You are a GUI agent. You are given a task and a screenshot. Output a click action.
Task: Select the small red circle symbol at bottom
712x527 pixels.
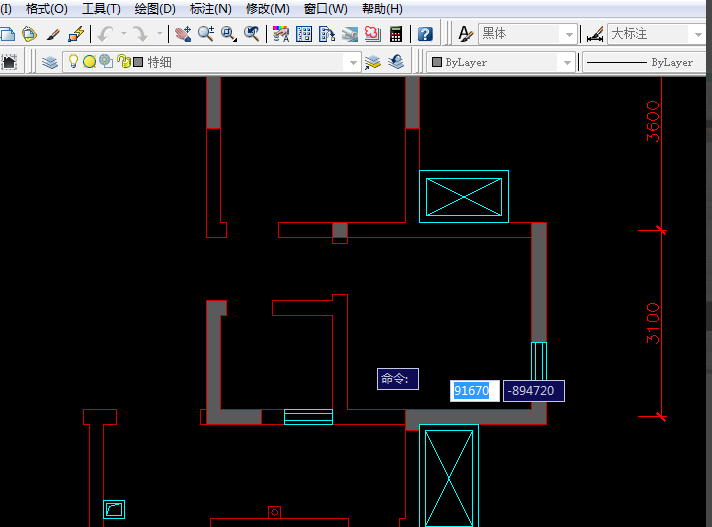(274, 512)
